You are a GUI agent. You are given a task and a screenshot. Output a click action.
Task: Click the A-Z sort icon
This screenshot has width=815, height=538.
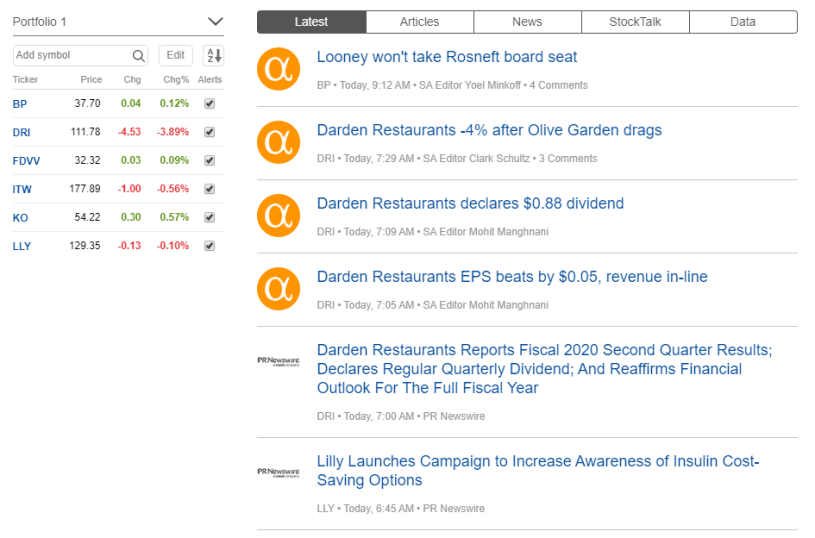213,56
